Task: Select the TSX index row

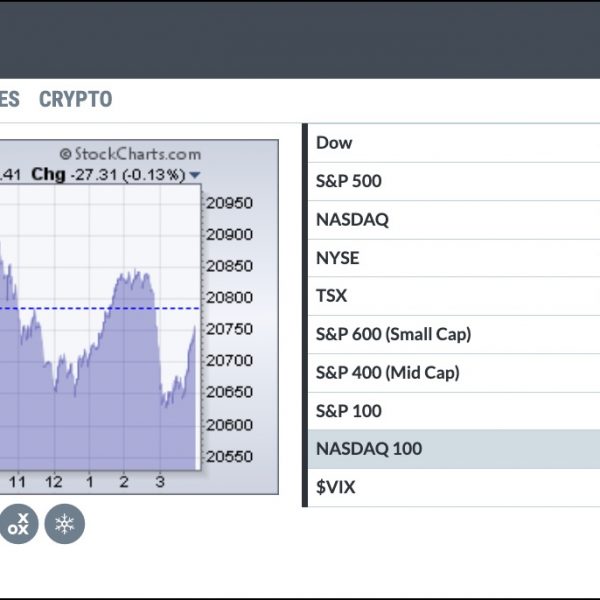Action: [454, 296]
